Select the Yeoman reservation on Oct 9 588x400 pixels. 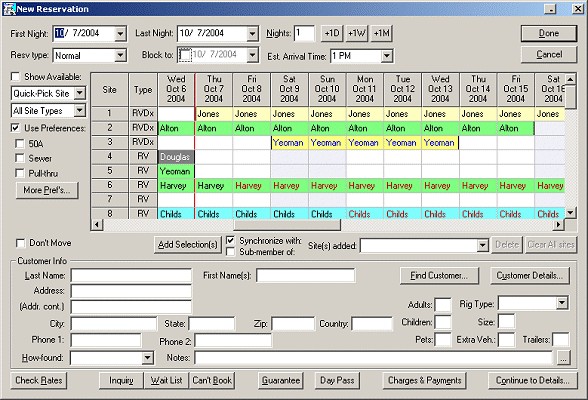tap(289, 142)
